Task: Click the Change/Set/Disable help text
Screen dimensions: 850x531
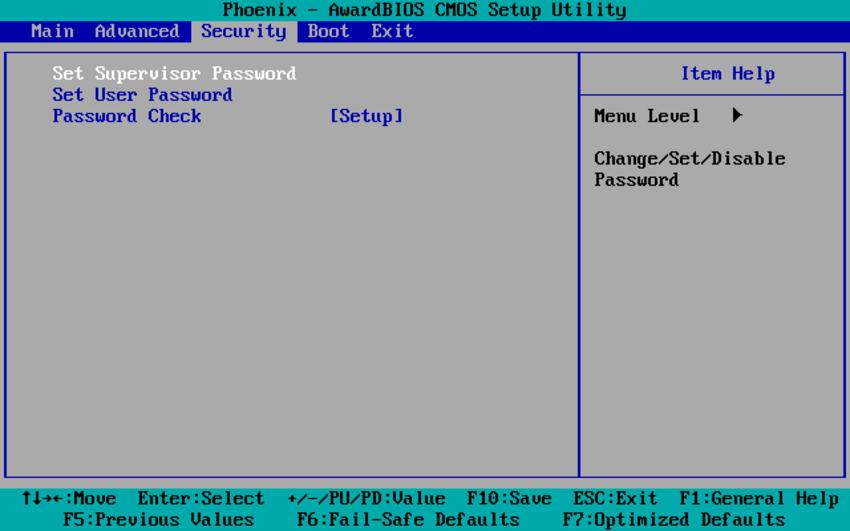Action: (x=690, y=169)
